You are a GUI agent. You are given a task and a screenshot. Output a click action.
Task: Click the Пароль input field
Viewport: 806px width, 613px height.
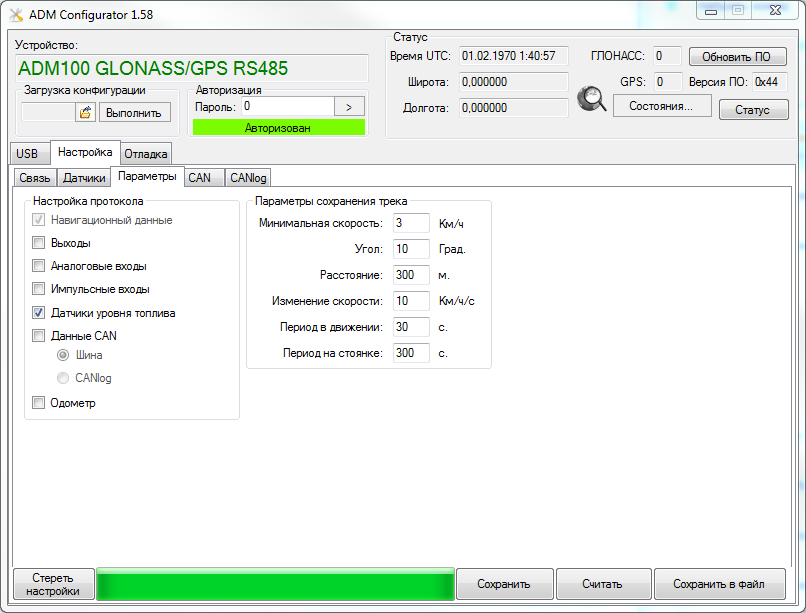pos(288,106)
